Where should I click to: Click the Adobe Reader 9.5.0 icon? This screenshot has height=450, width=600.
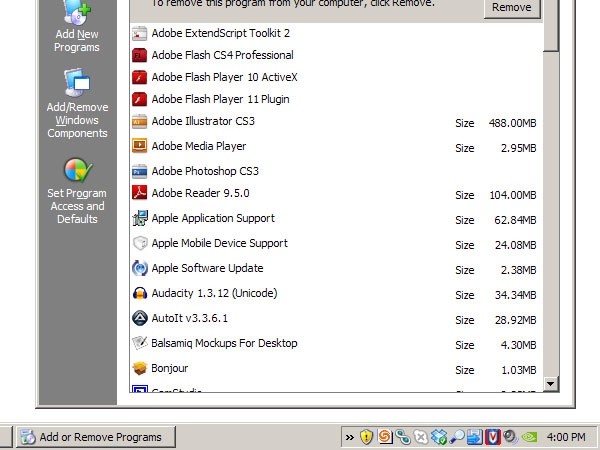(139, 193)
